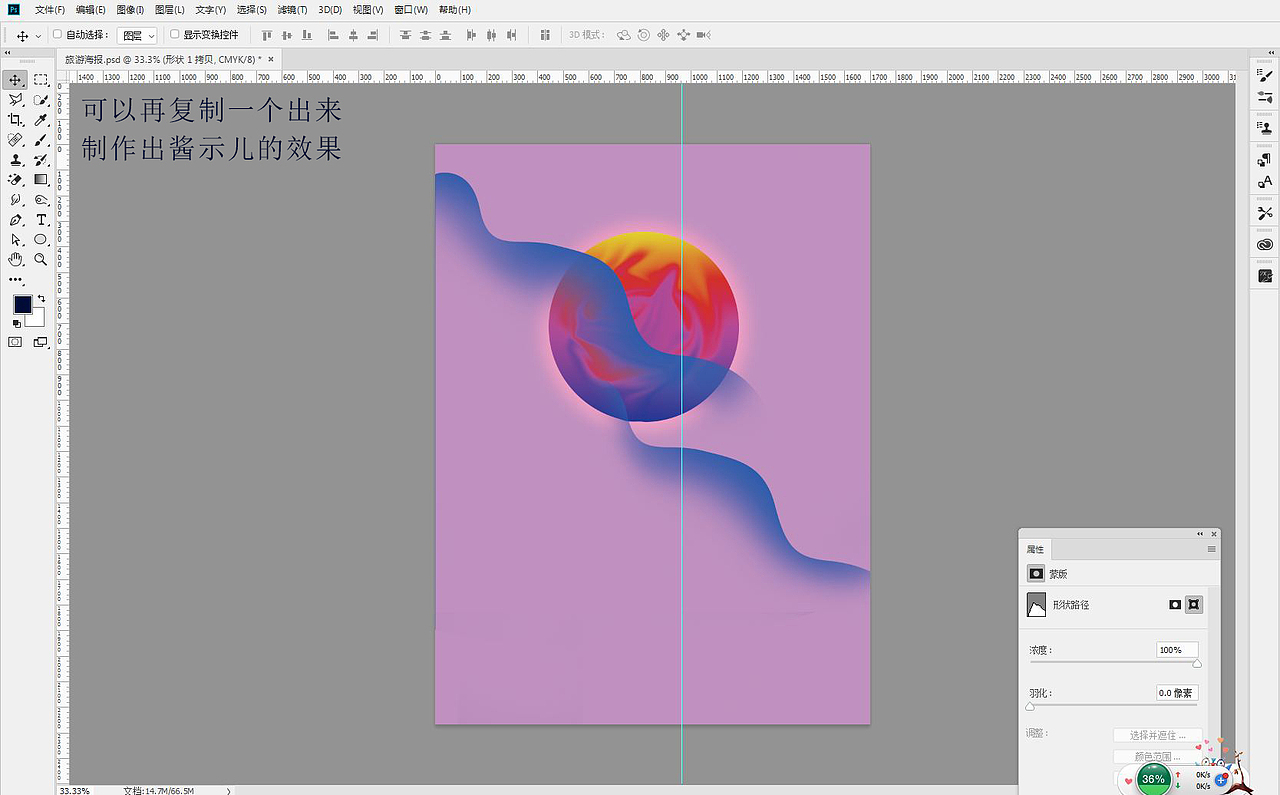Open the 滤镜(T) menu
The width and height of the screenshot is (1280, 795).
pos(293,10)
